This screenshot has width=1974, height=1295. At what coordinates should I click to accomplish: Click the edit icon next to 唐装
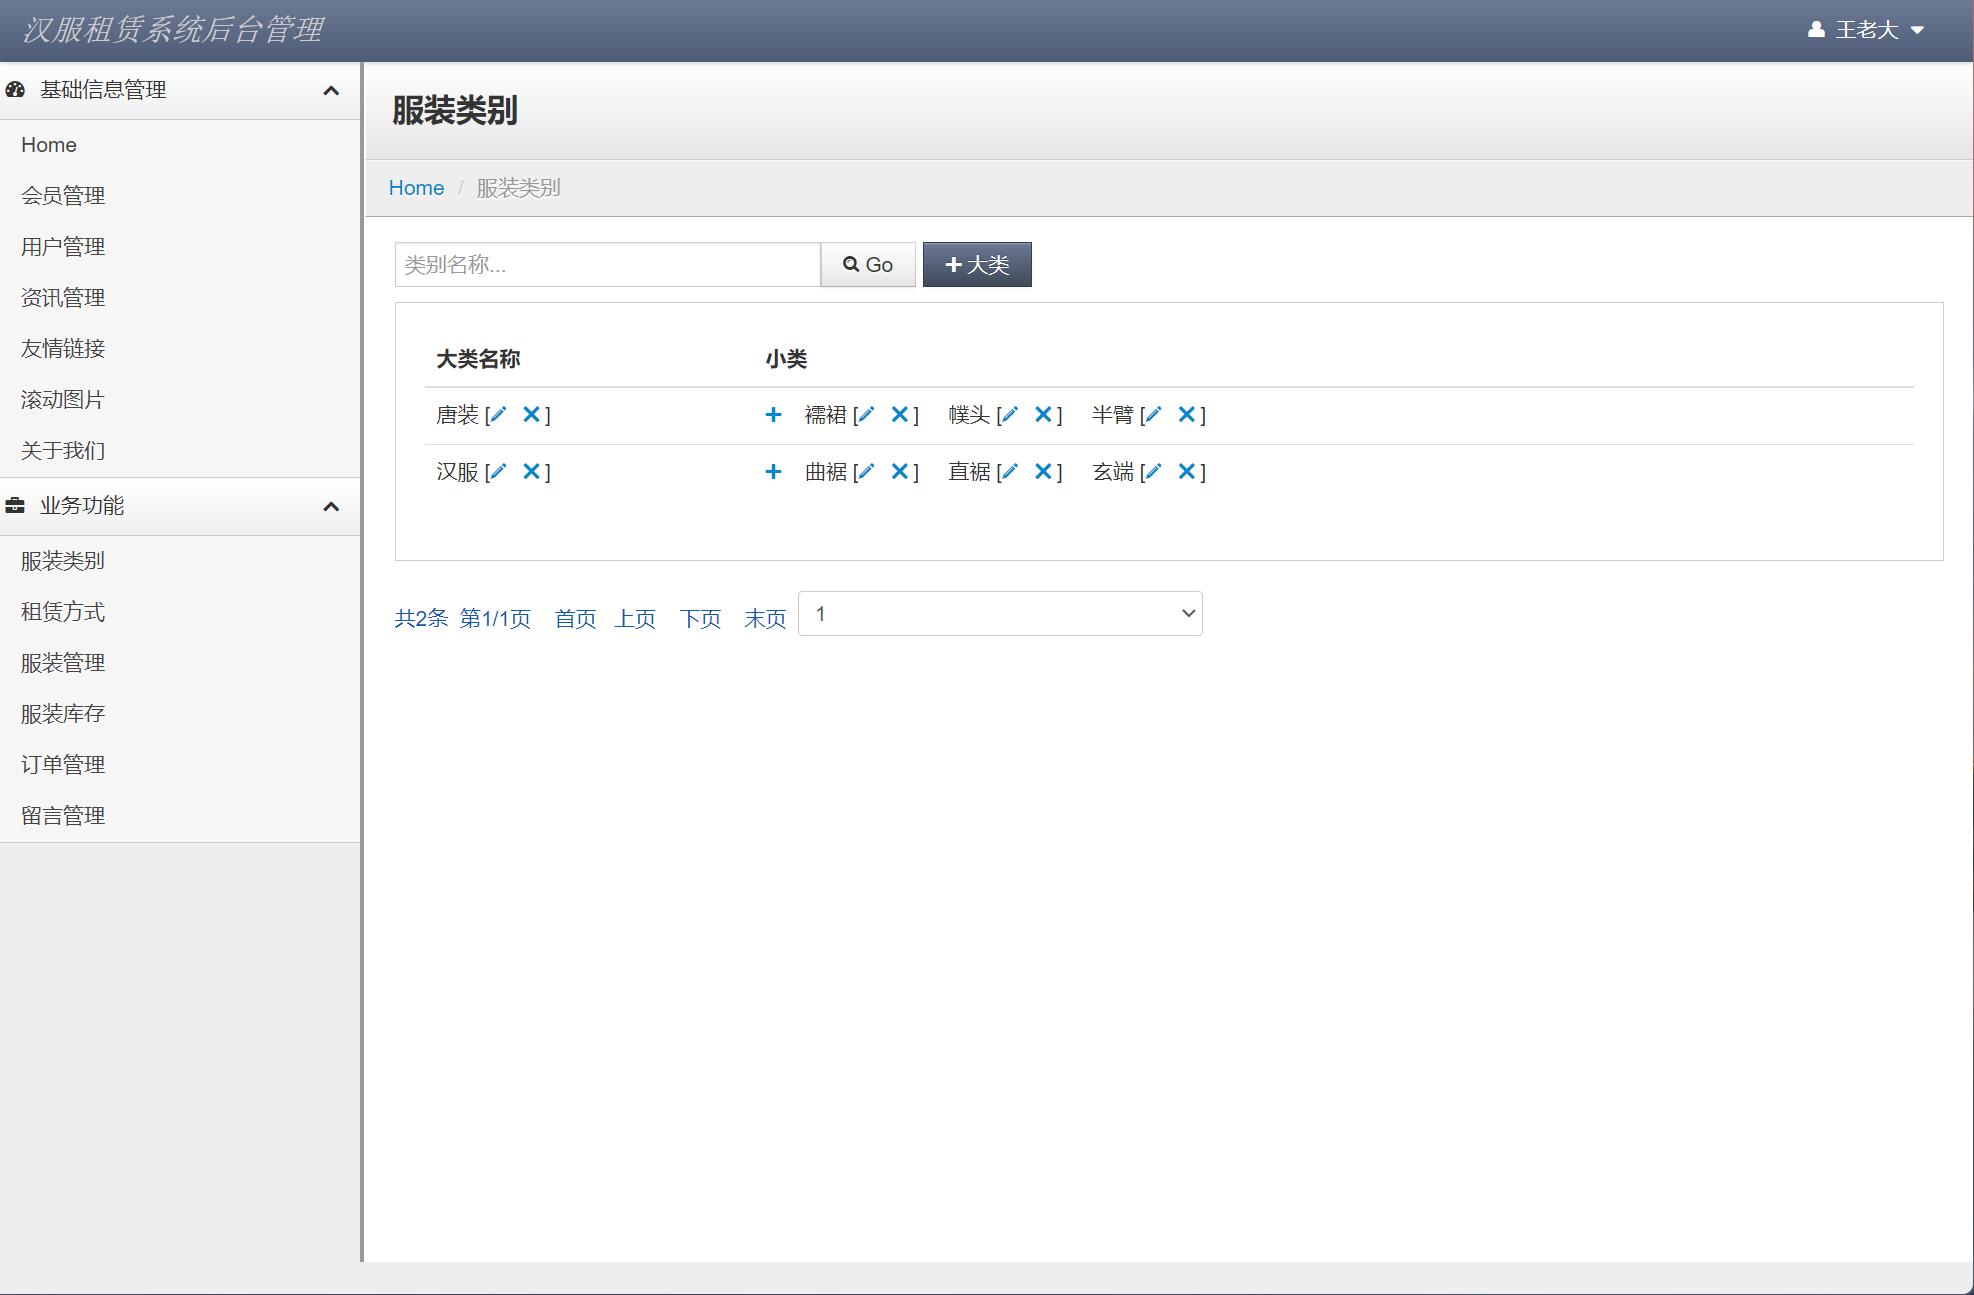pos(497,414)
